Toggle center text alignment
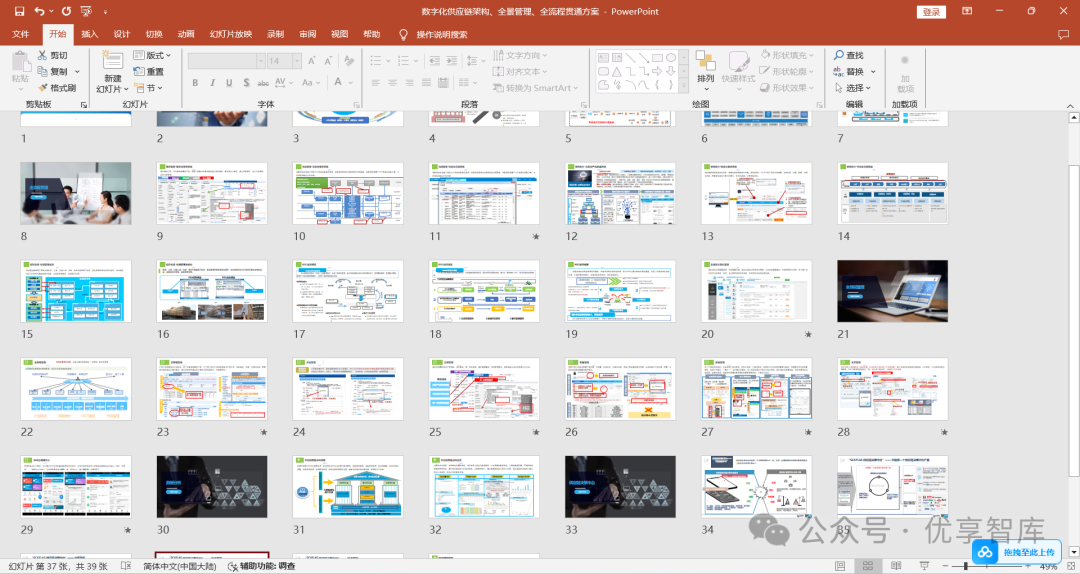Screen dimensions: 1080x574 pyautogui.click(x=393, y=83)
